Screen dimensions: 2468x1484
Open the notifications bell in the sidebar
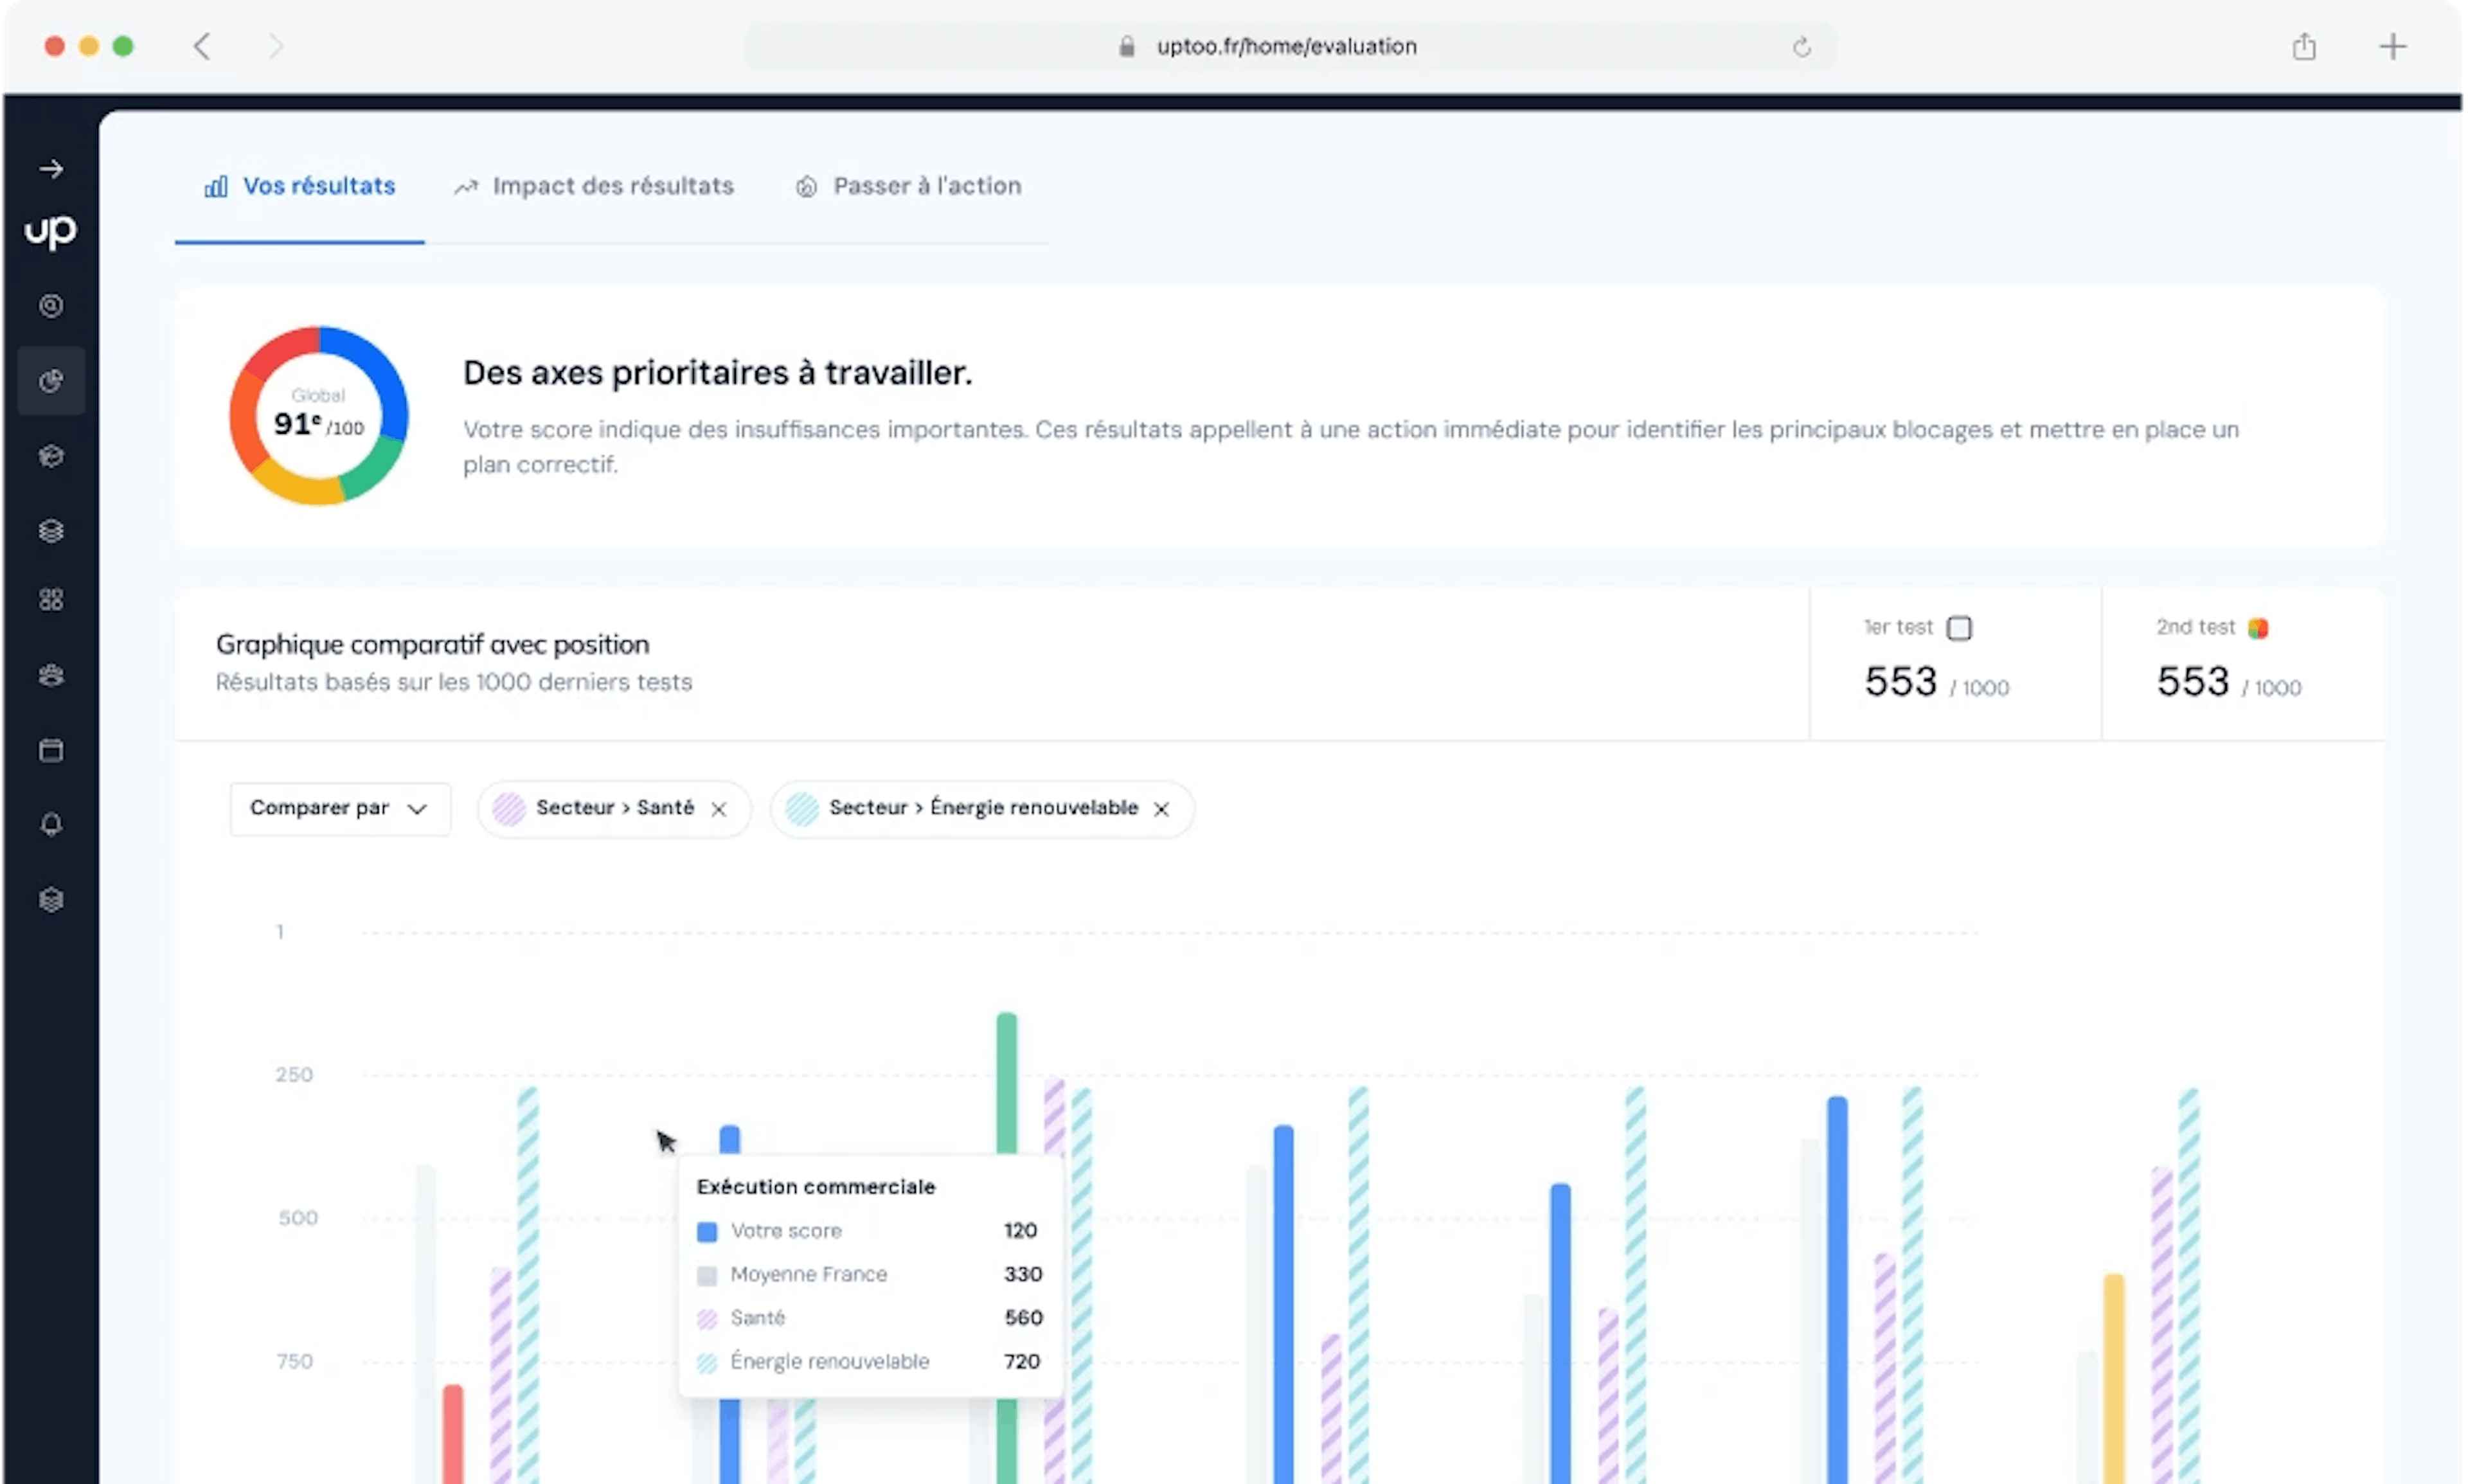[x=51, y=823]
